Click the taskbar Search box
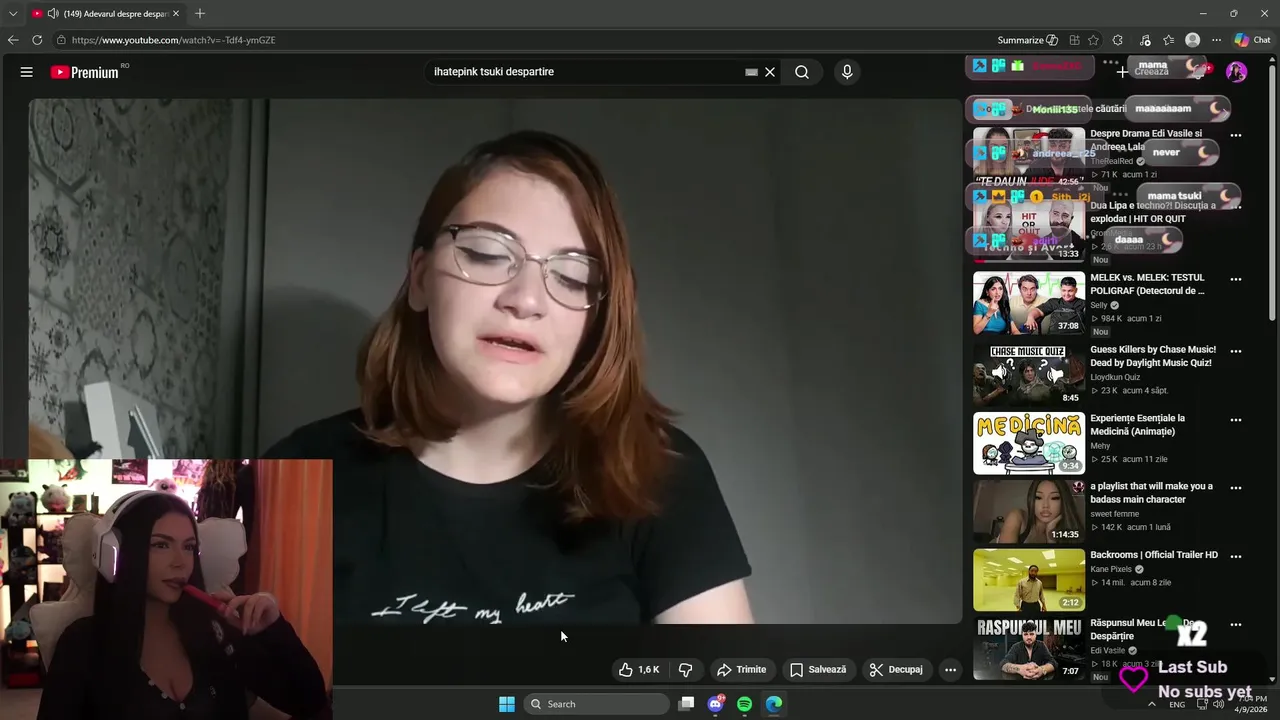The image size is (1280, 720). pos(597,704)
